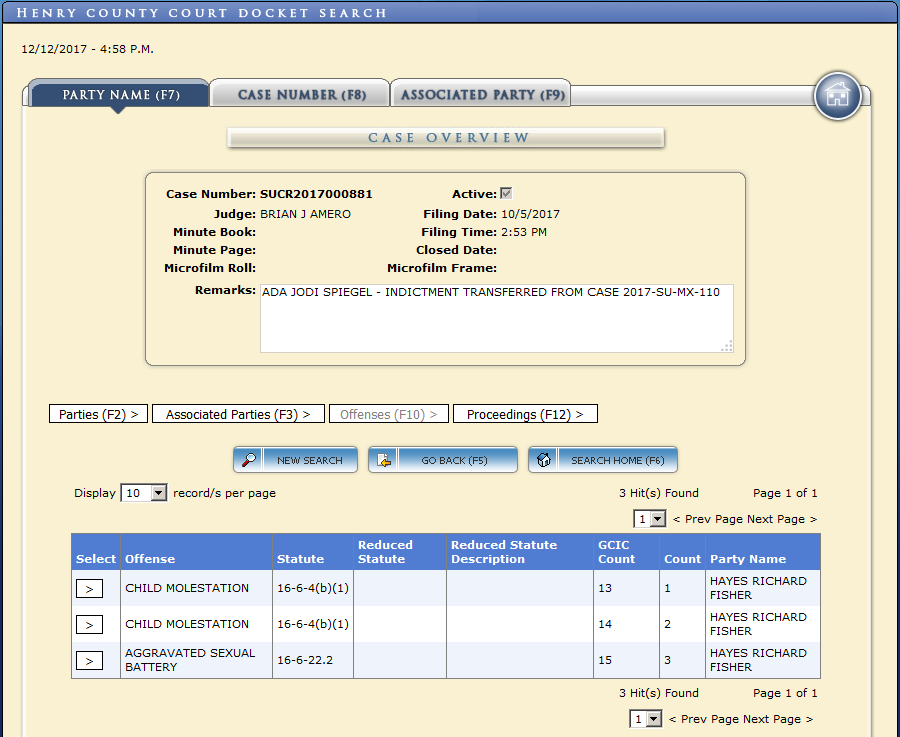Image resolution: width=900 pixels, height=737 pixels.
Task: Open Associated Parties (F3) section
Action: click(238, 414)
